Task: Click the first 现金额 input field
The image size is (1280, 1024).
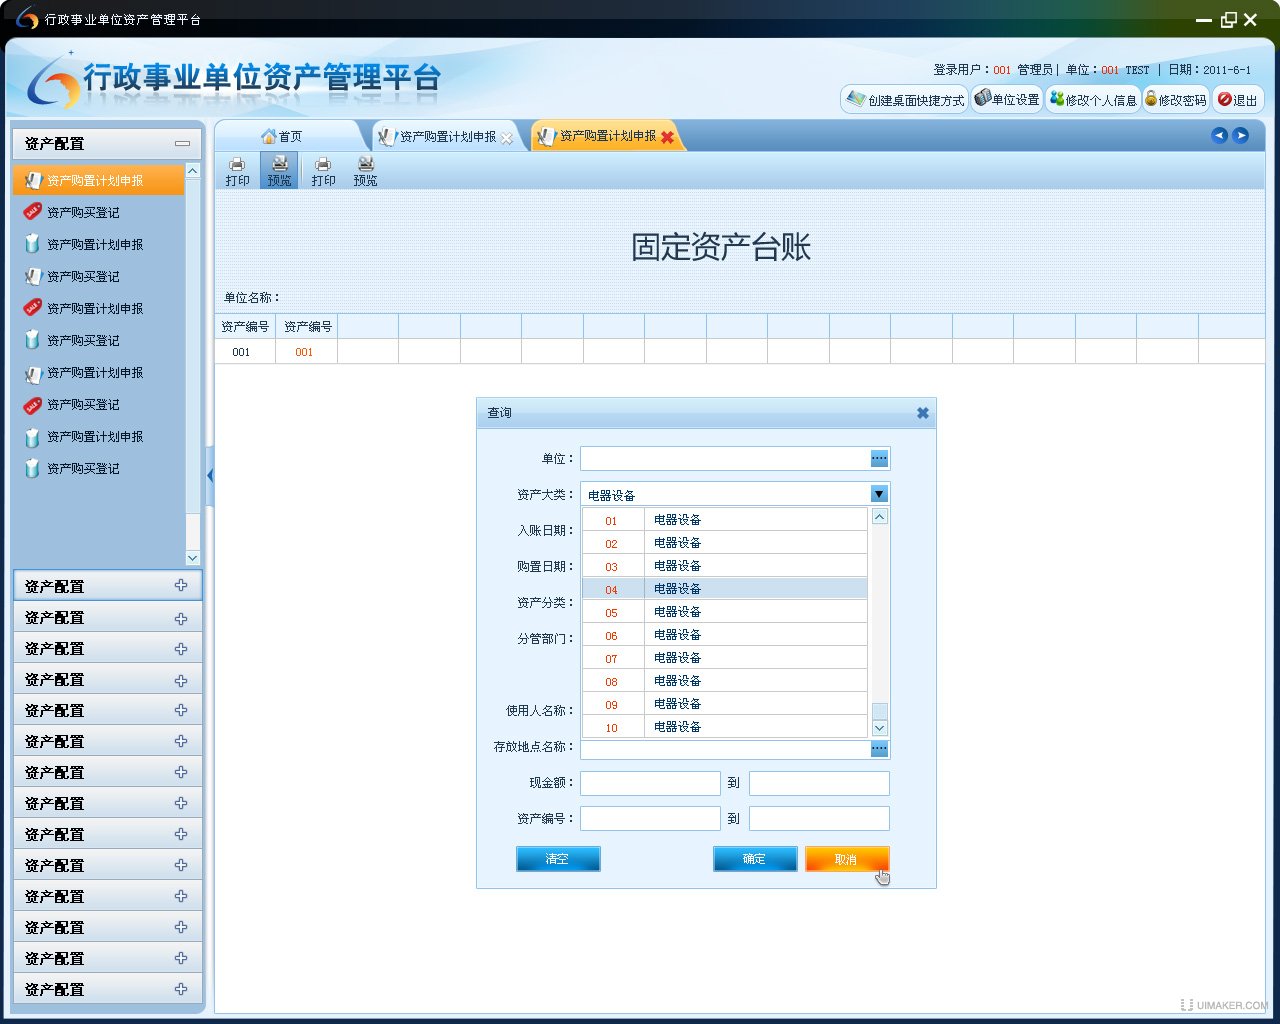Action: pos(650,783)
